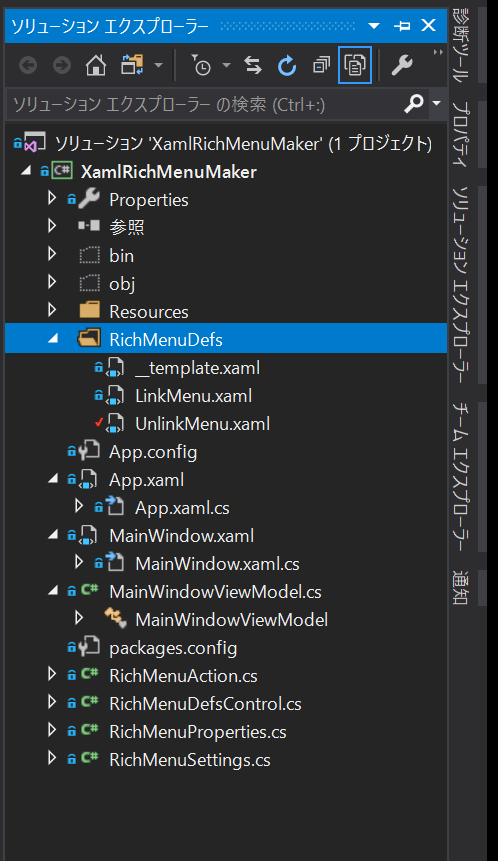
Task: Select the Resources folder icon
Action: [89, 311]
